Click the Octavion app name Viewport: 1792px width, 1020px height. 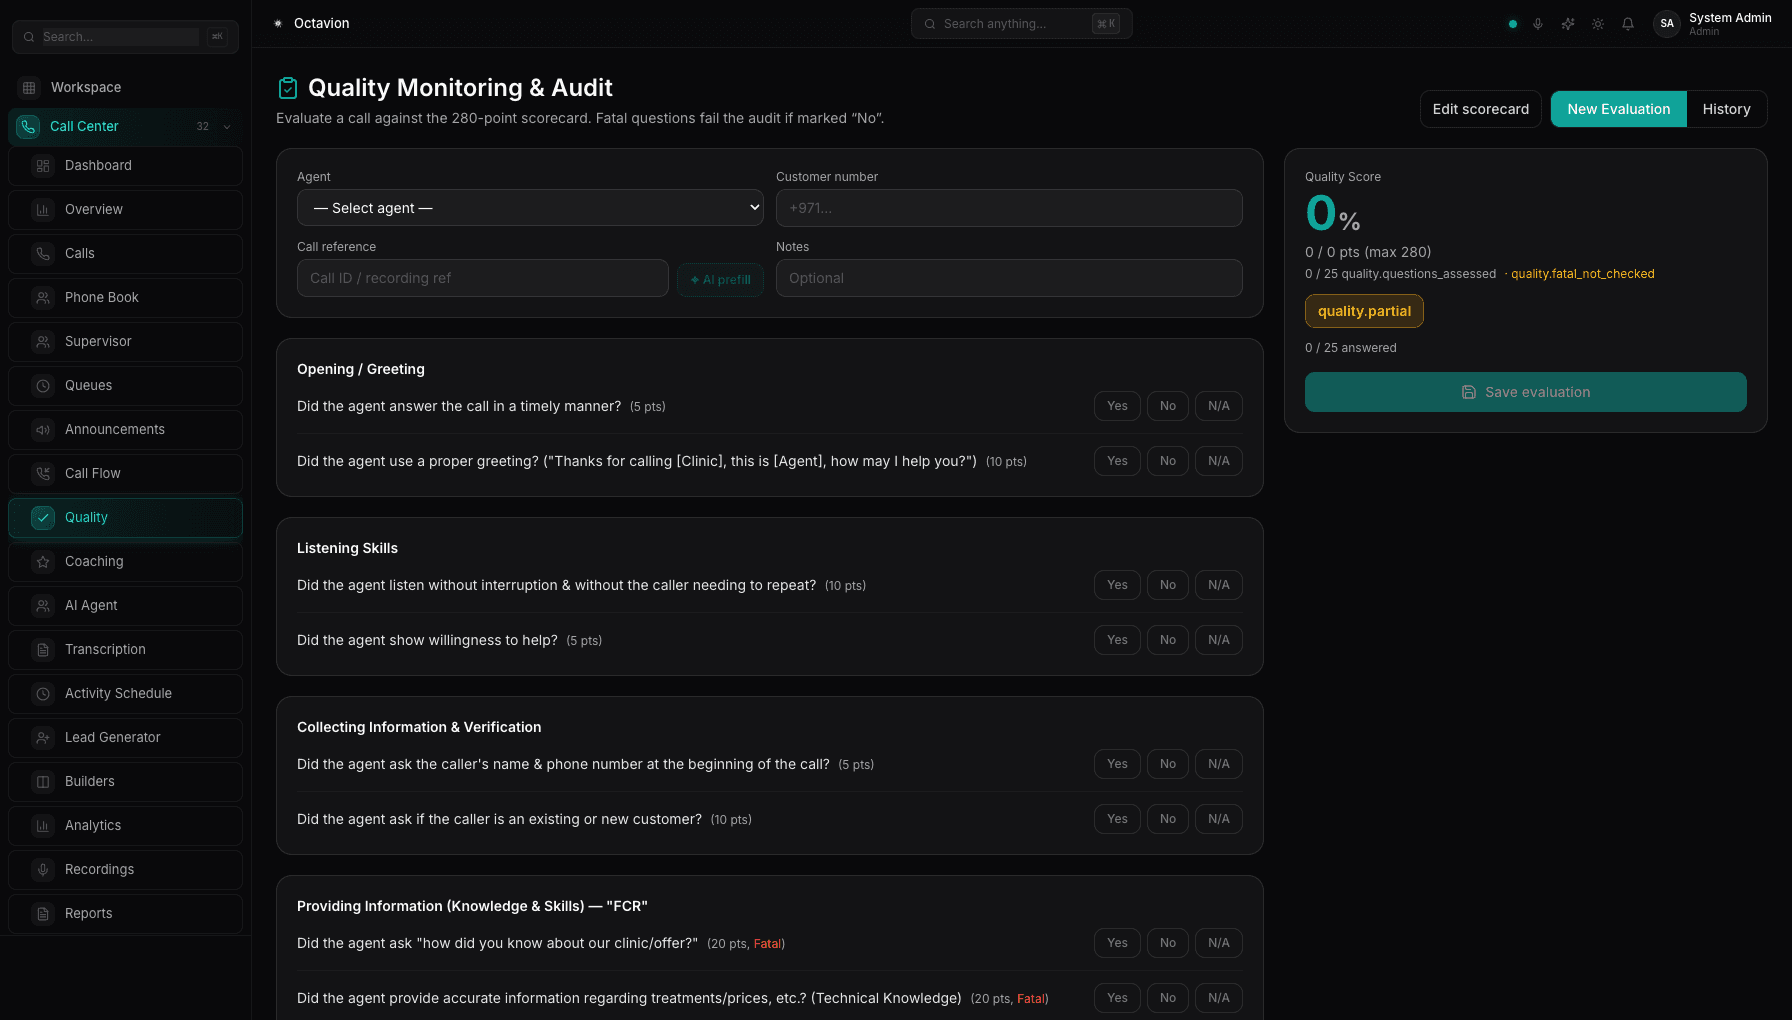[321, 24]
